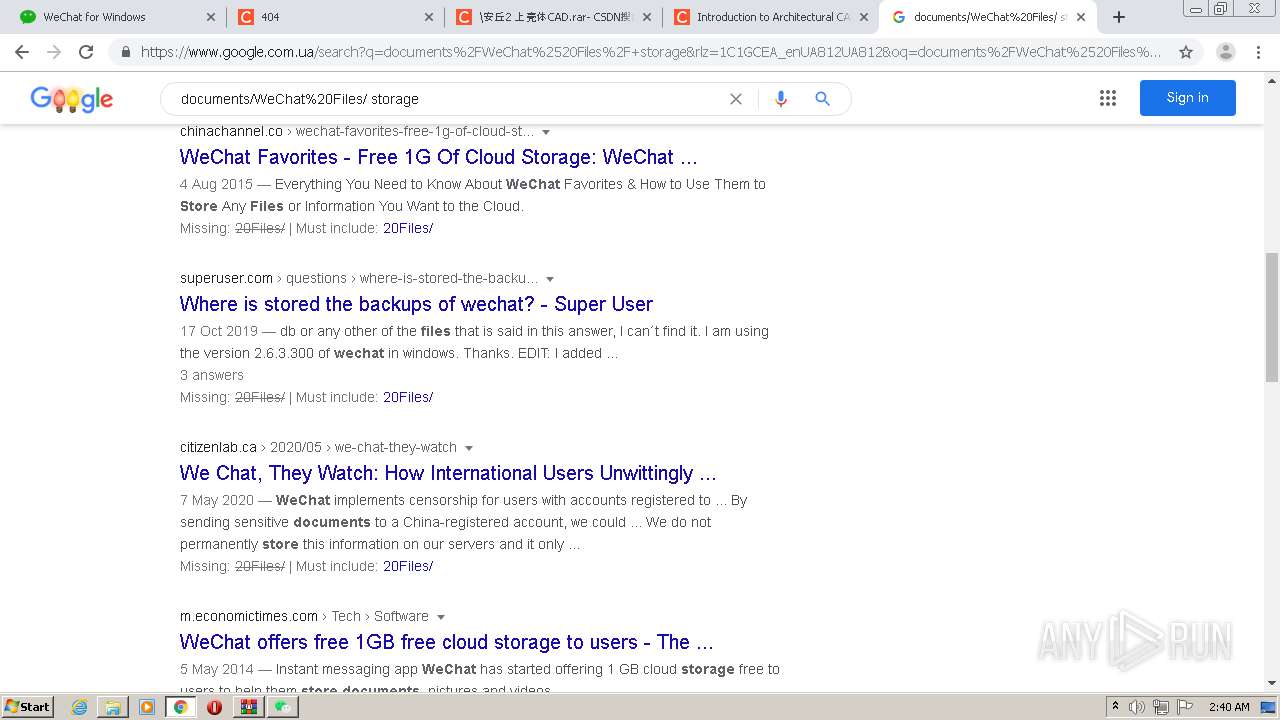The height and width of the screenshot is (720, 1280).
Task: Switch to the CAD.rar CSDN tab
Action: point(551,17)
